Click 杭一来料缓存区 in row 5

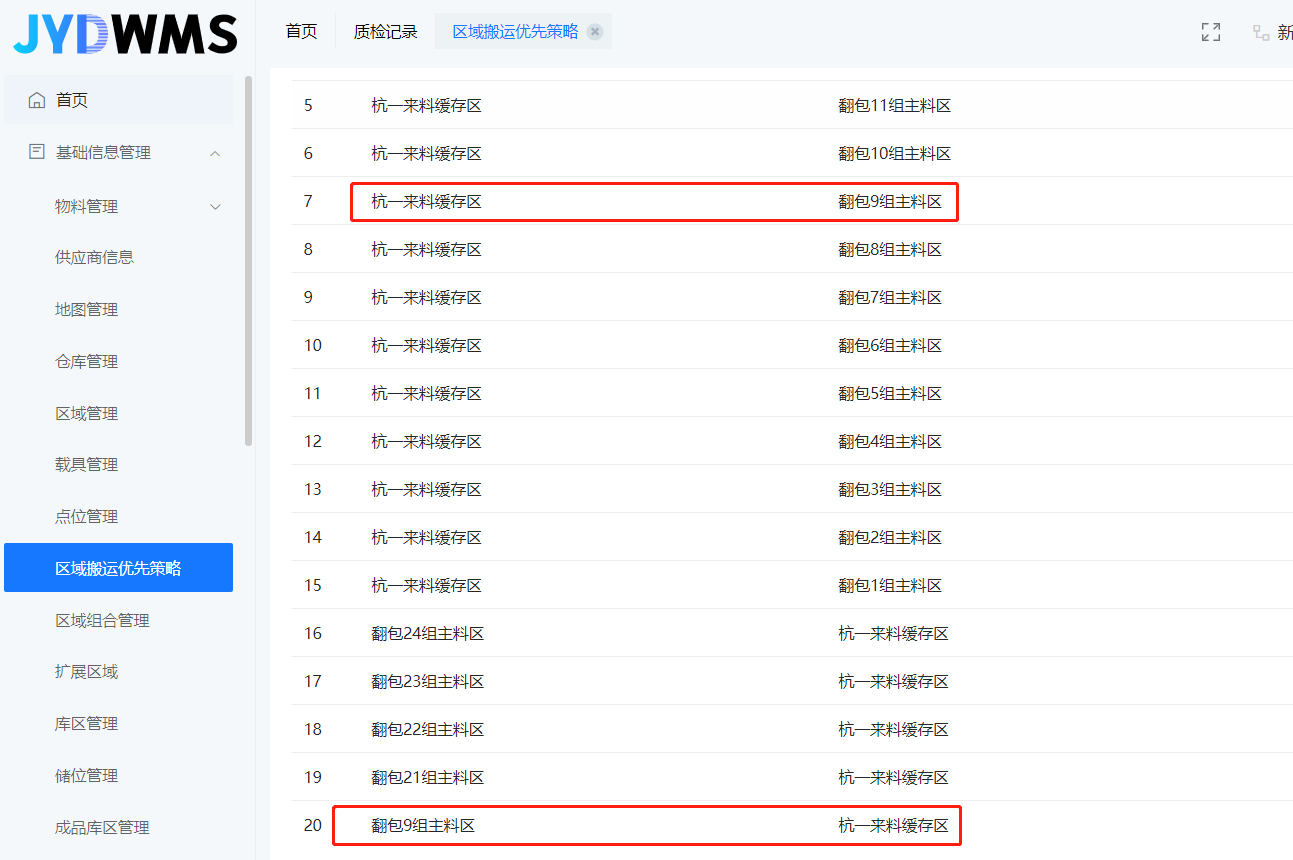tap(426, 105)
